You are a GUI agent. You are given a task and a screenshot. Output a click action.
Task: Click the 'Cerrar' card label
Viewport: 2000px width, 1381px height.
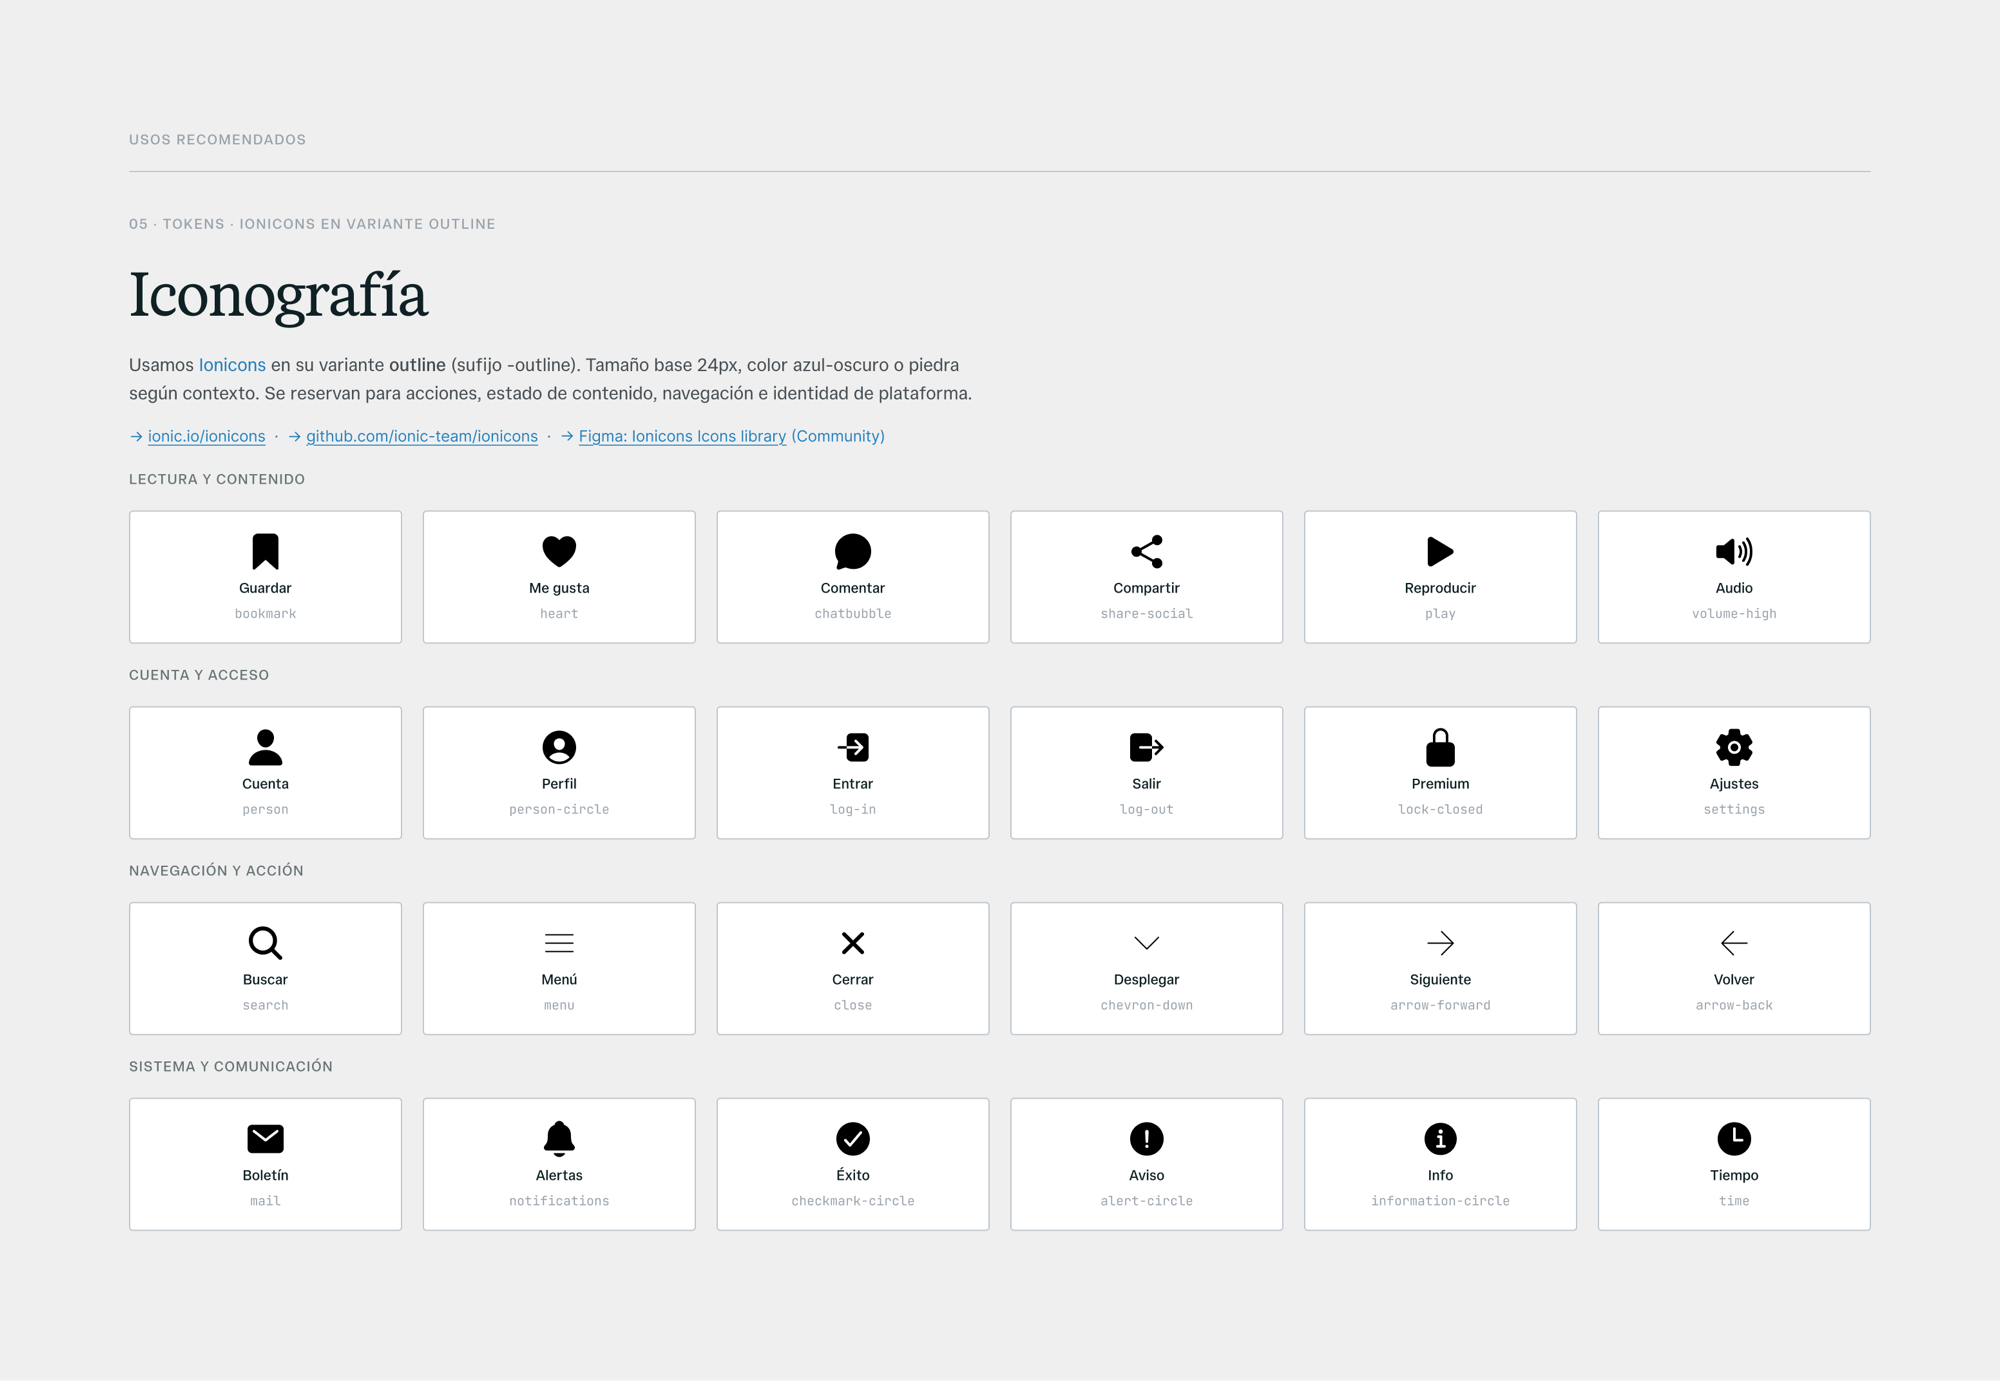click(853, 980)
